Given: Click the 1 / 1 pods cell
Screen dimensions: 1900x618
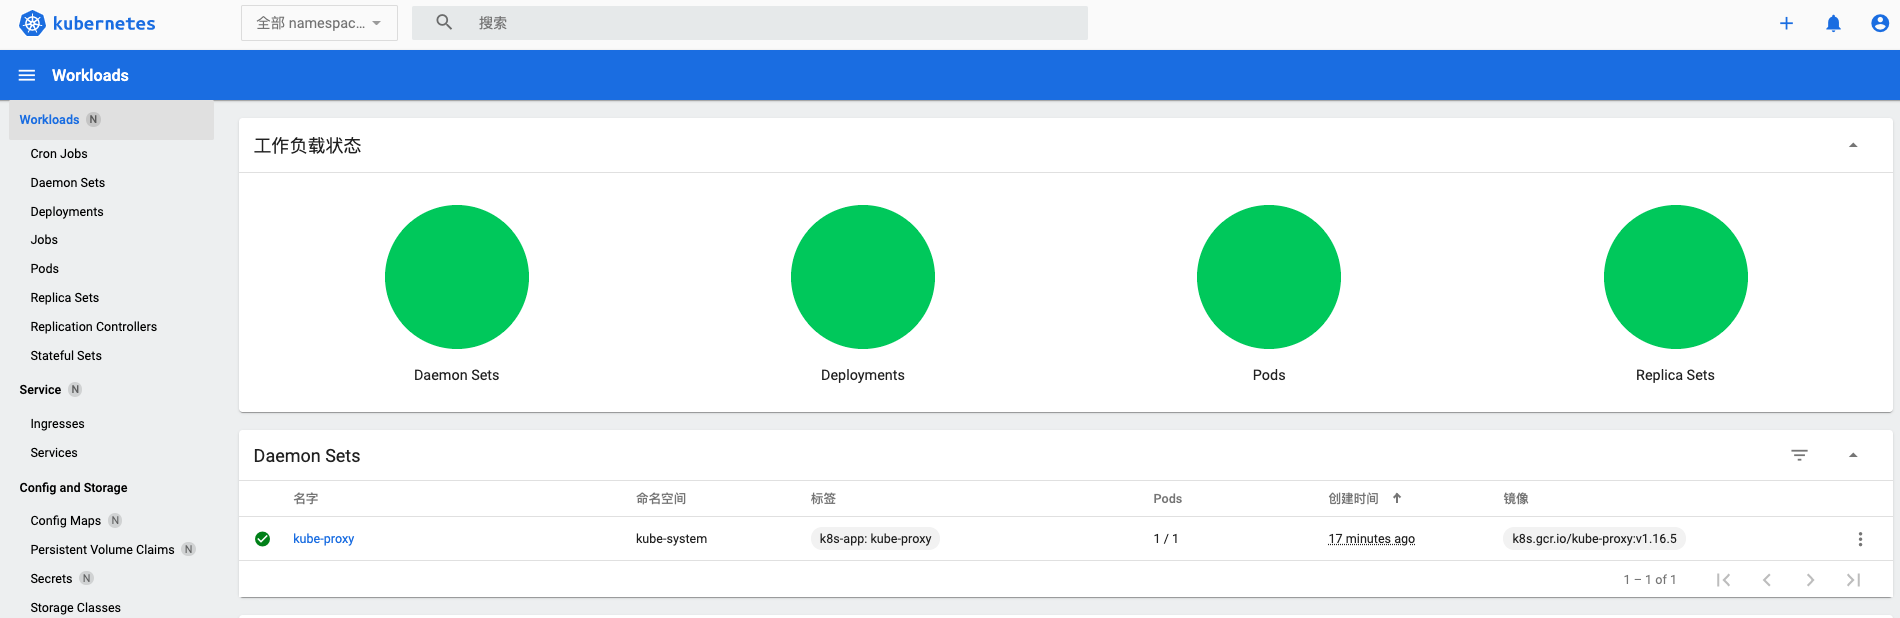Looking at the screenshot, I should coord(1166,539).
